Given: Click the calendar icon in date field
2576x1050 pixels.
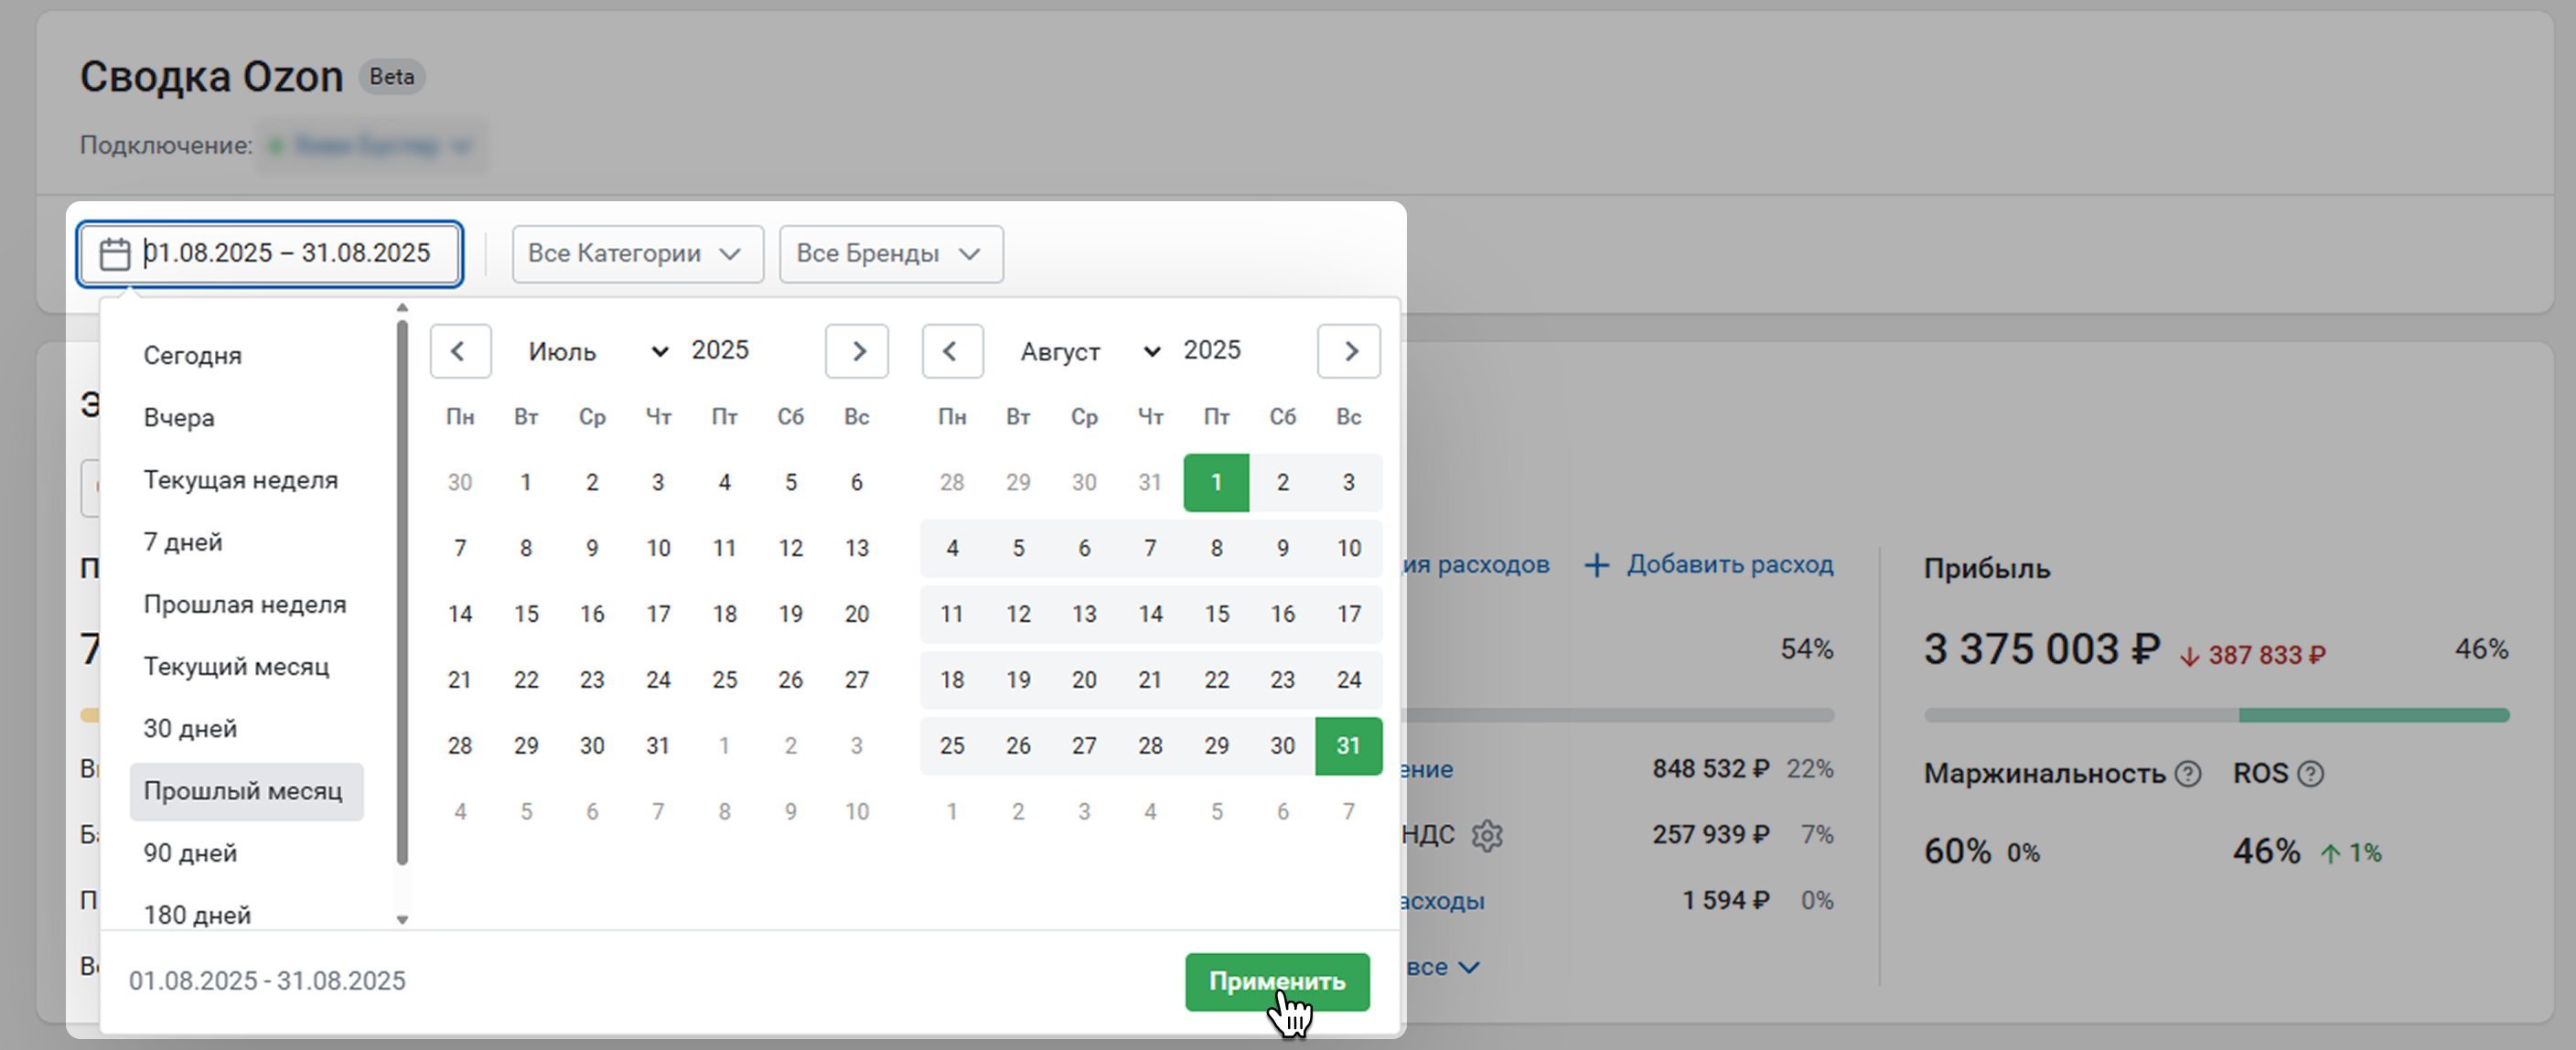Looking at the screenshot, I should pos(115,254).
